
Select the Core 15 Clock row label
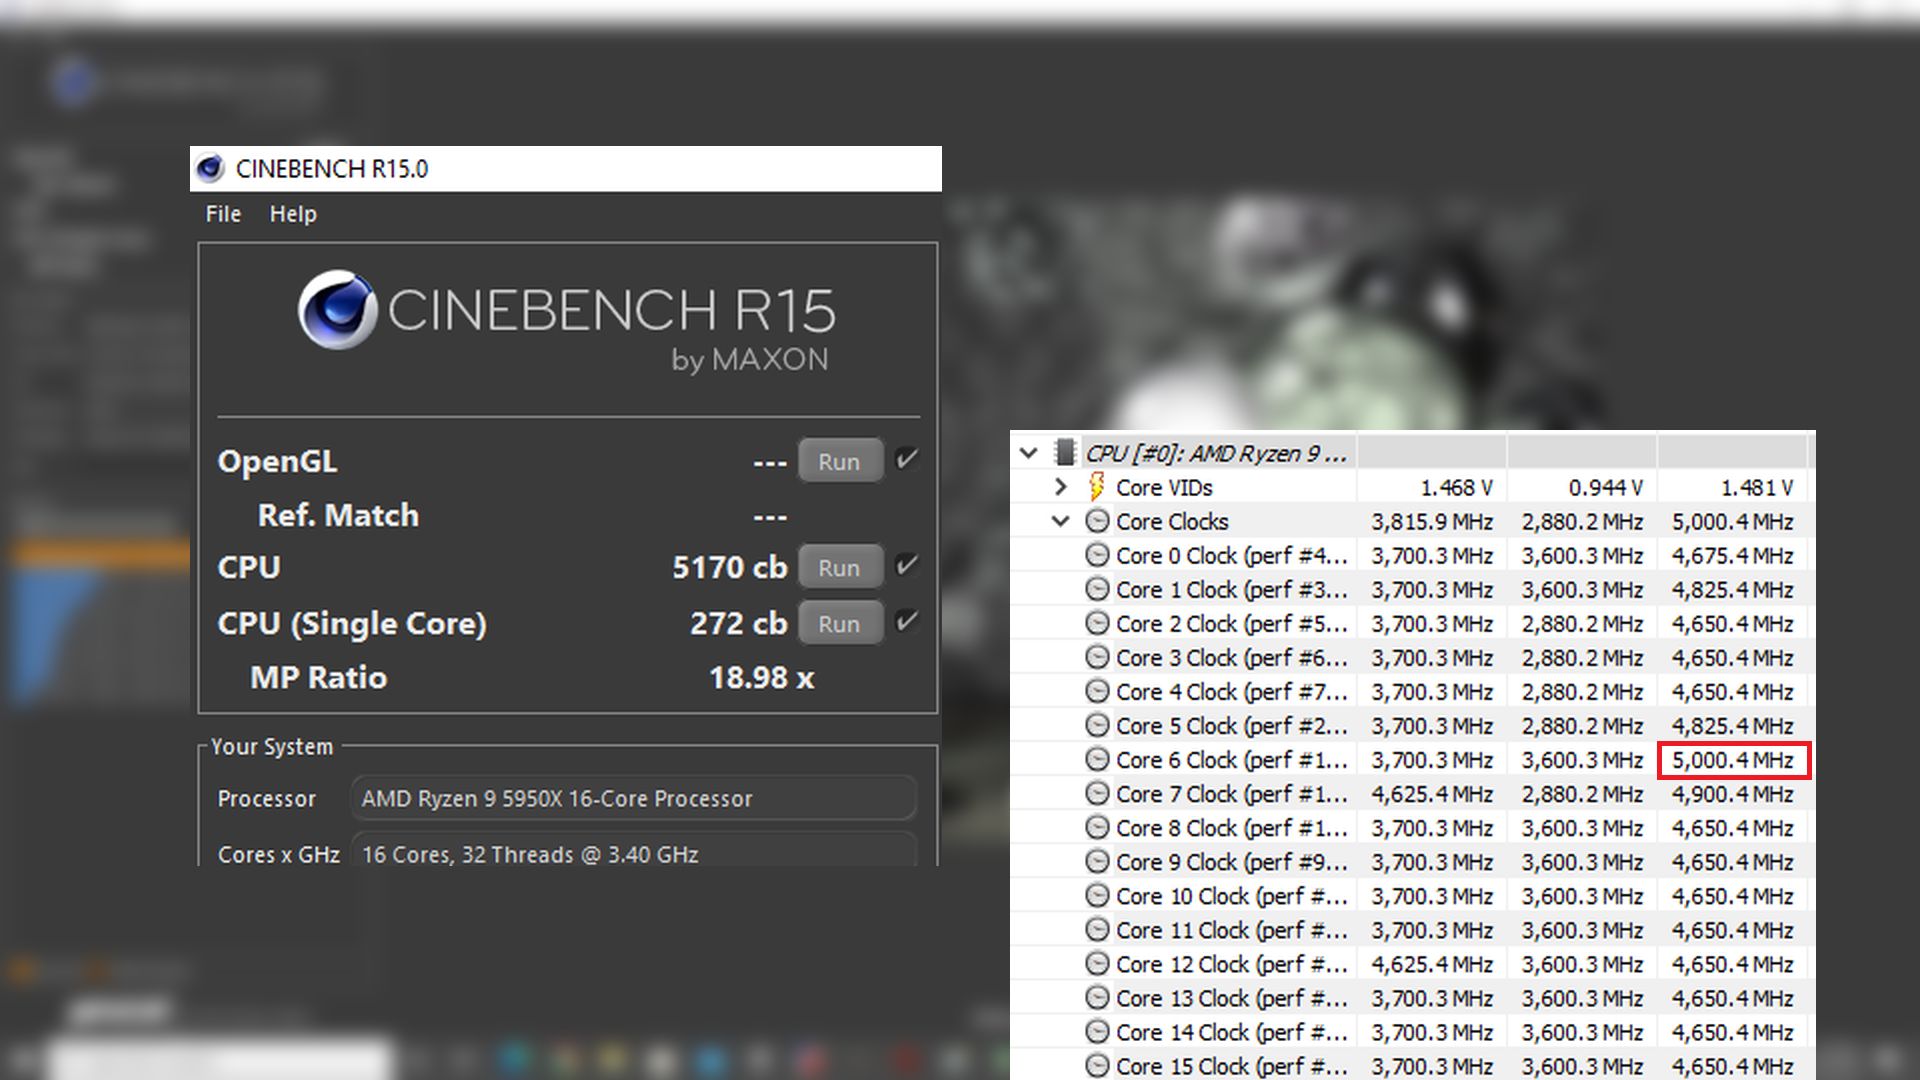coord(1232,1066)
